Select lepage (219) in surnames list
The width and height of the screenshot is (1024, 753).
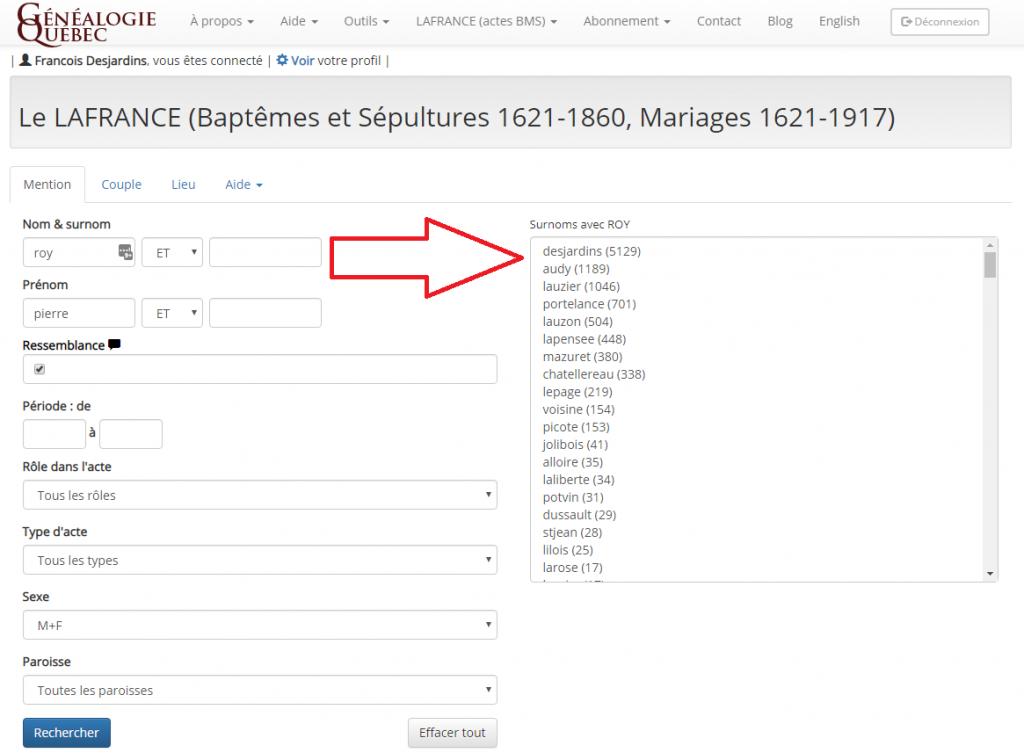tap(577, 392)
